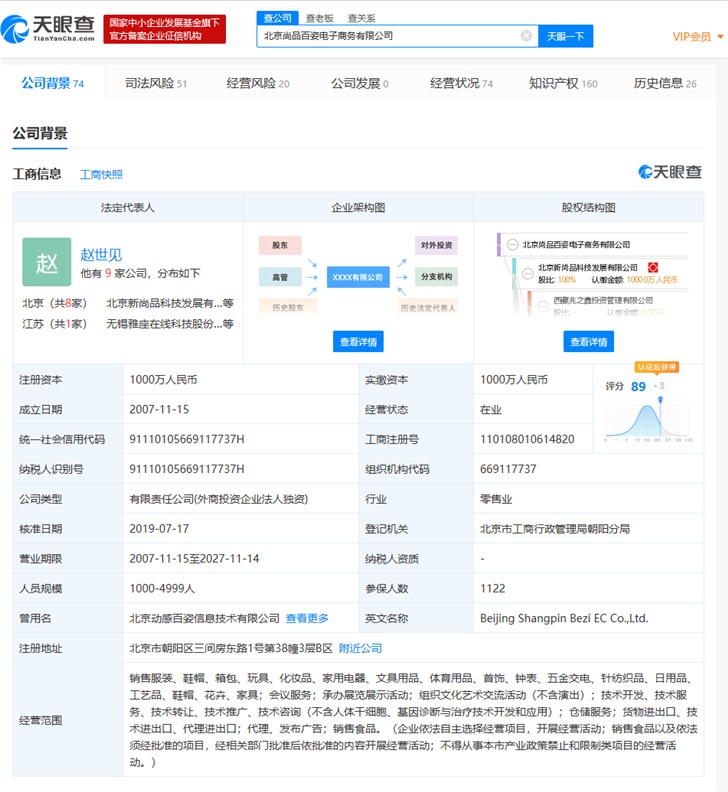Click 查看更多 next to former name
This screenshot has height=792, width=728.
(307, 619)
